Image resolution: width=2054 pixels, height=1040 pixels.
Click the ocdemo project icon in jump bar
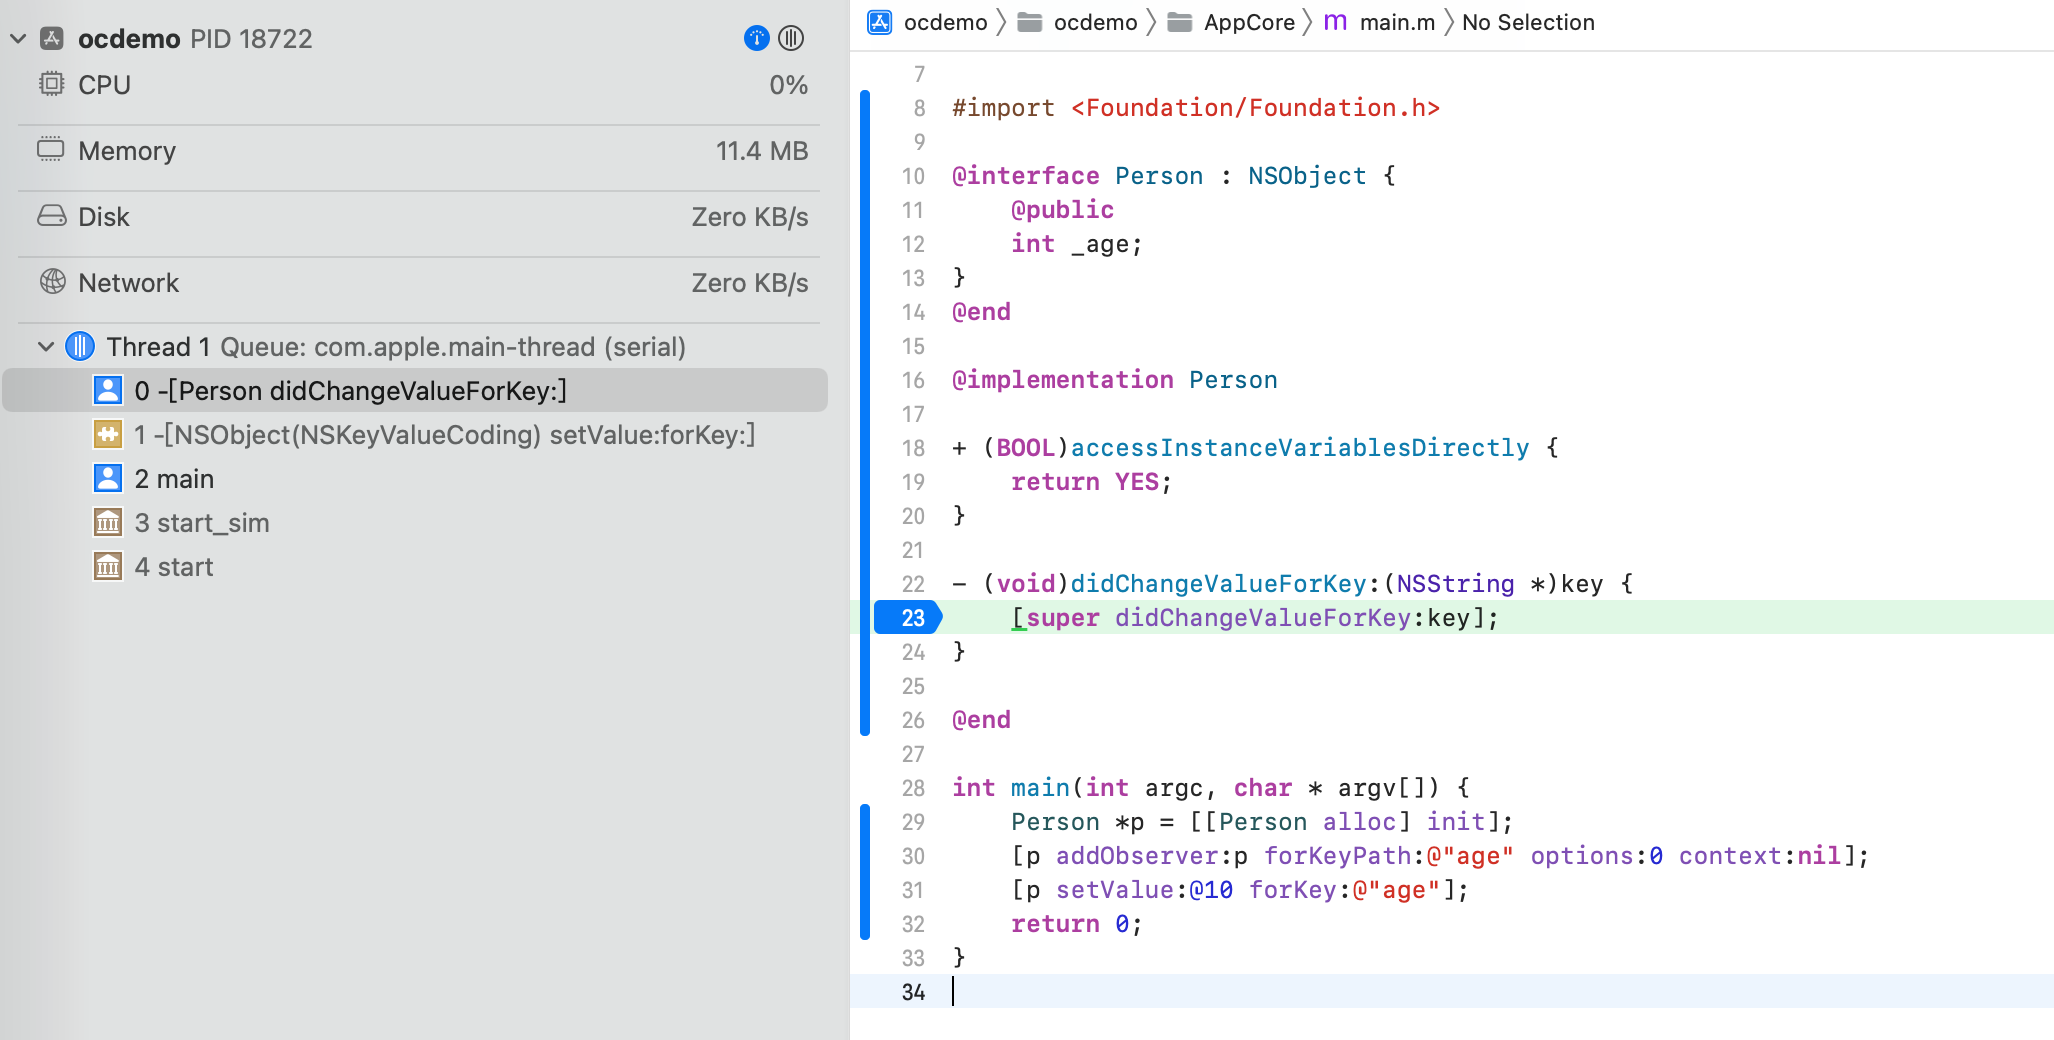coord(880,22)
